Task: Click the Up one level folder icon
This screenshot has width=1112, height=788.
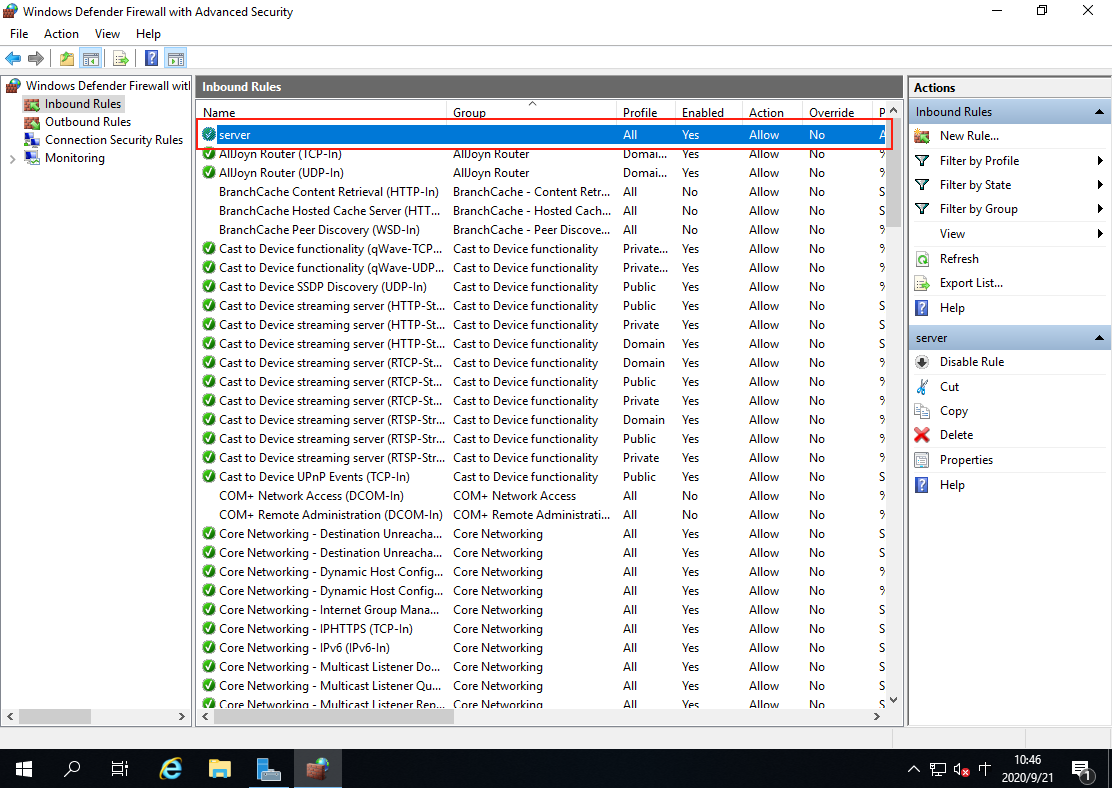Action: pyautogui.click(x=67, y=58)
